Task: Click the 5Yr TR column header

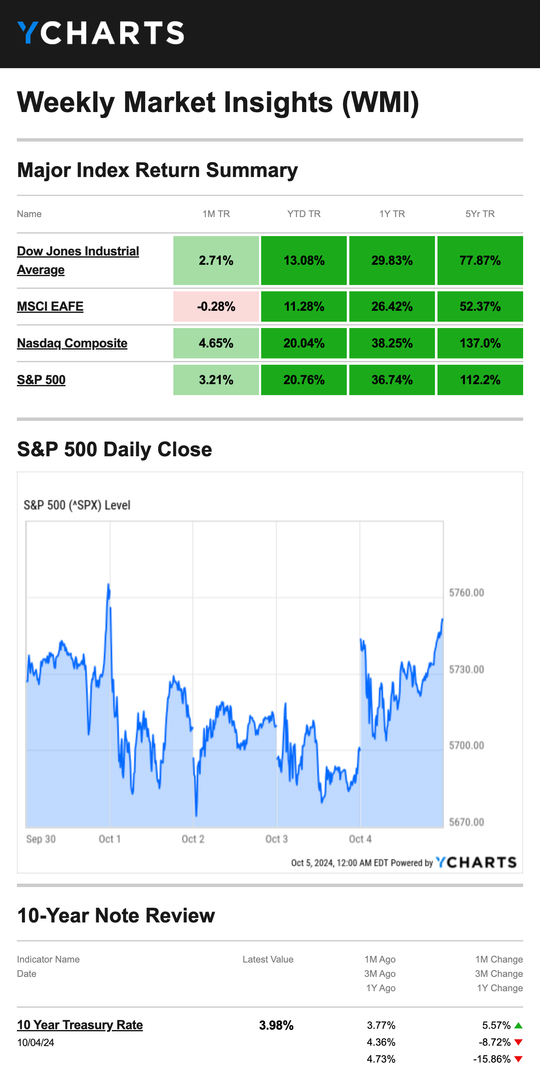Action: pos(480,214)
